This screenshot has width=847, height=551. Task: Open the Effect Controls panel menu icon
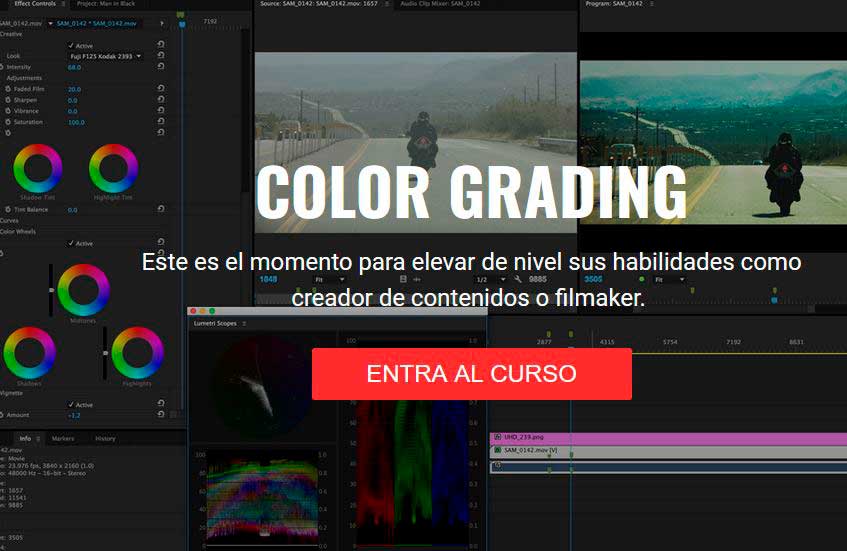(63, 4)
